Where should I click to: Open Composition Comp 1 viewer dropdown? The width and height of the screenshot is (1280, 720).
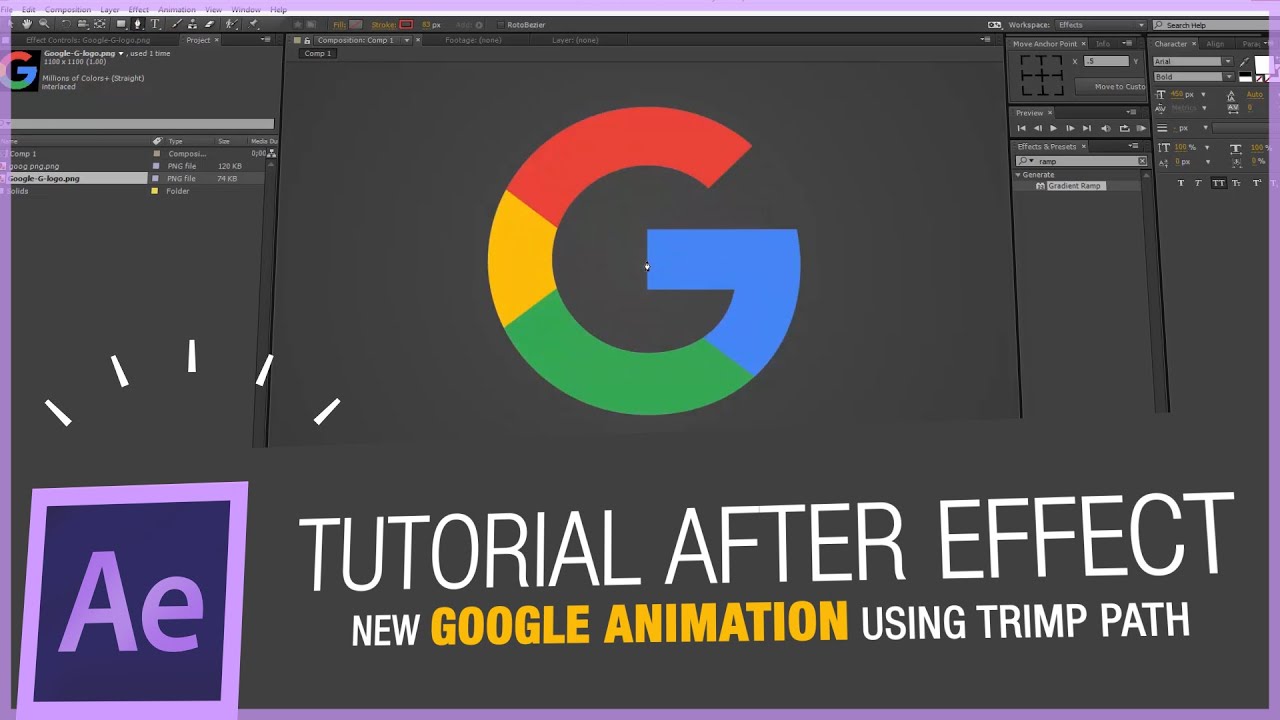(x=407, y=40)
